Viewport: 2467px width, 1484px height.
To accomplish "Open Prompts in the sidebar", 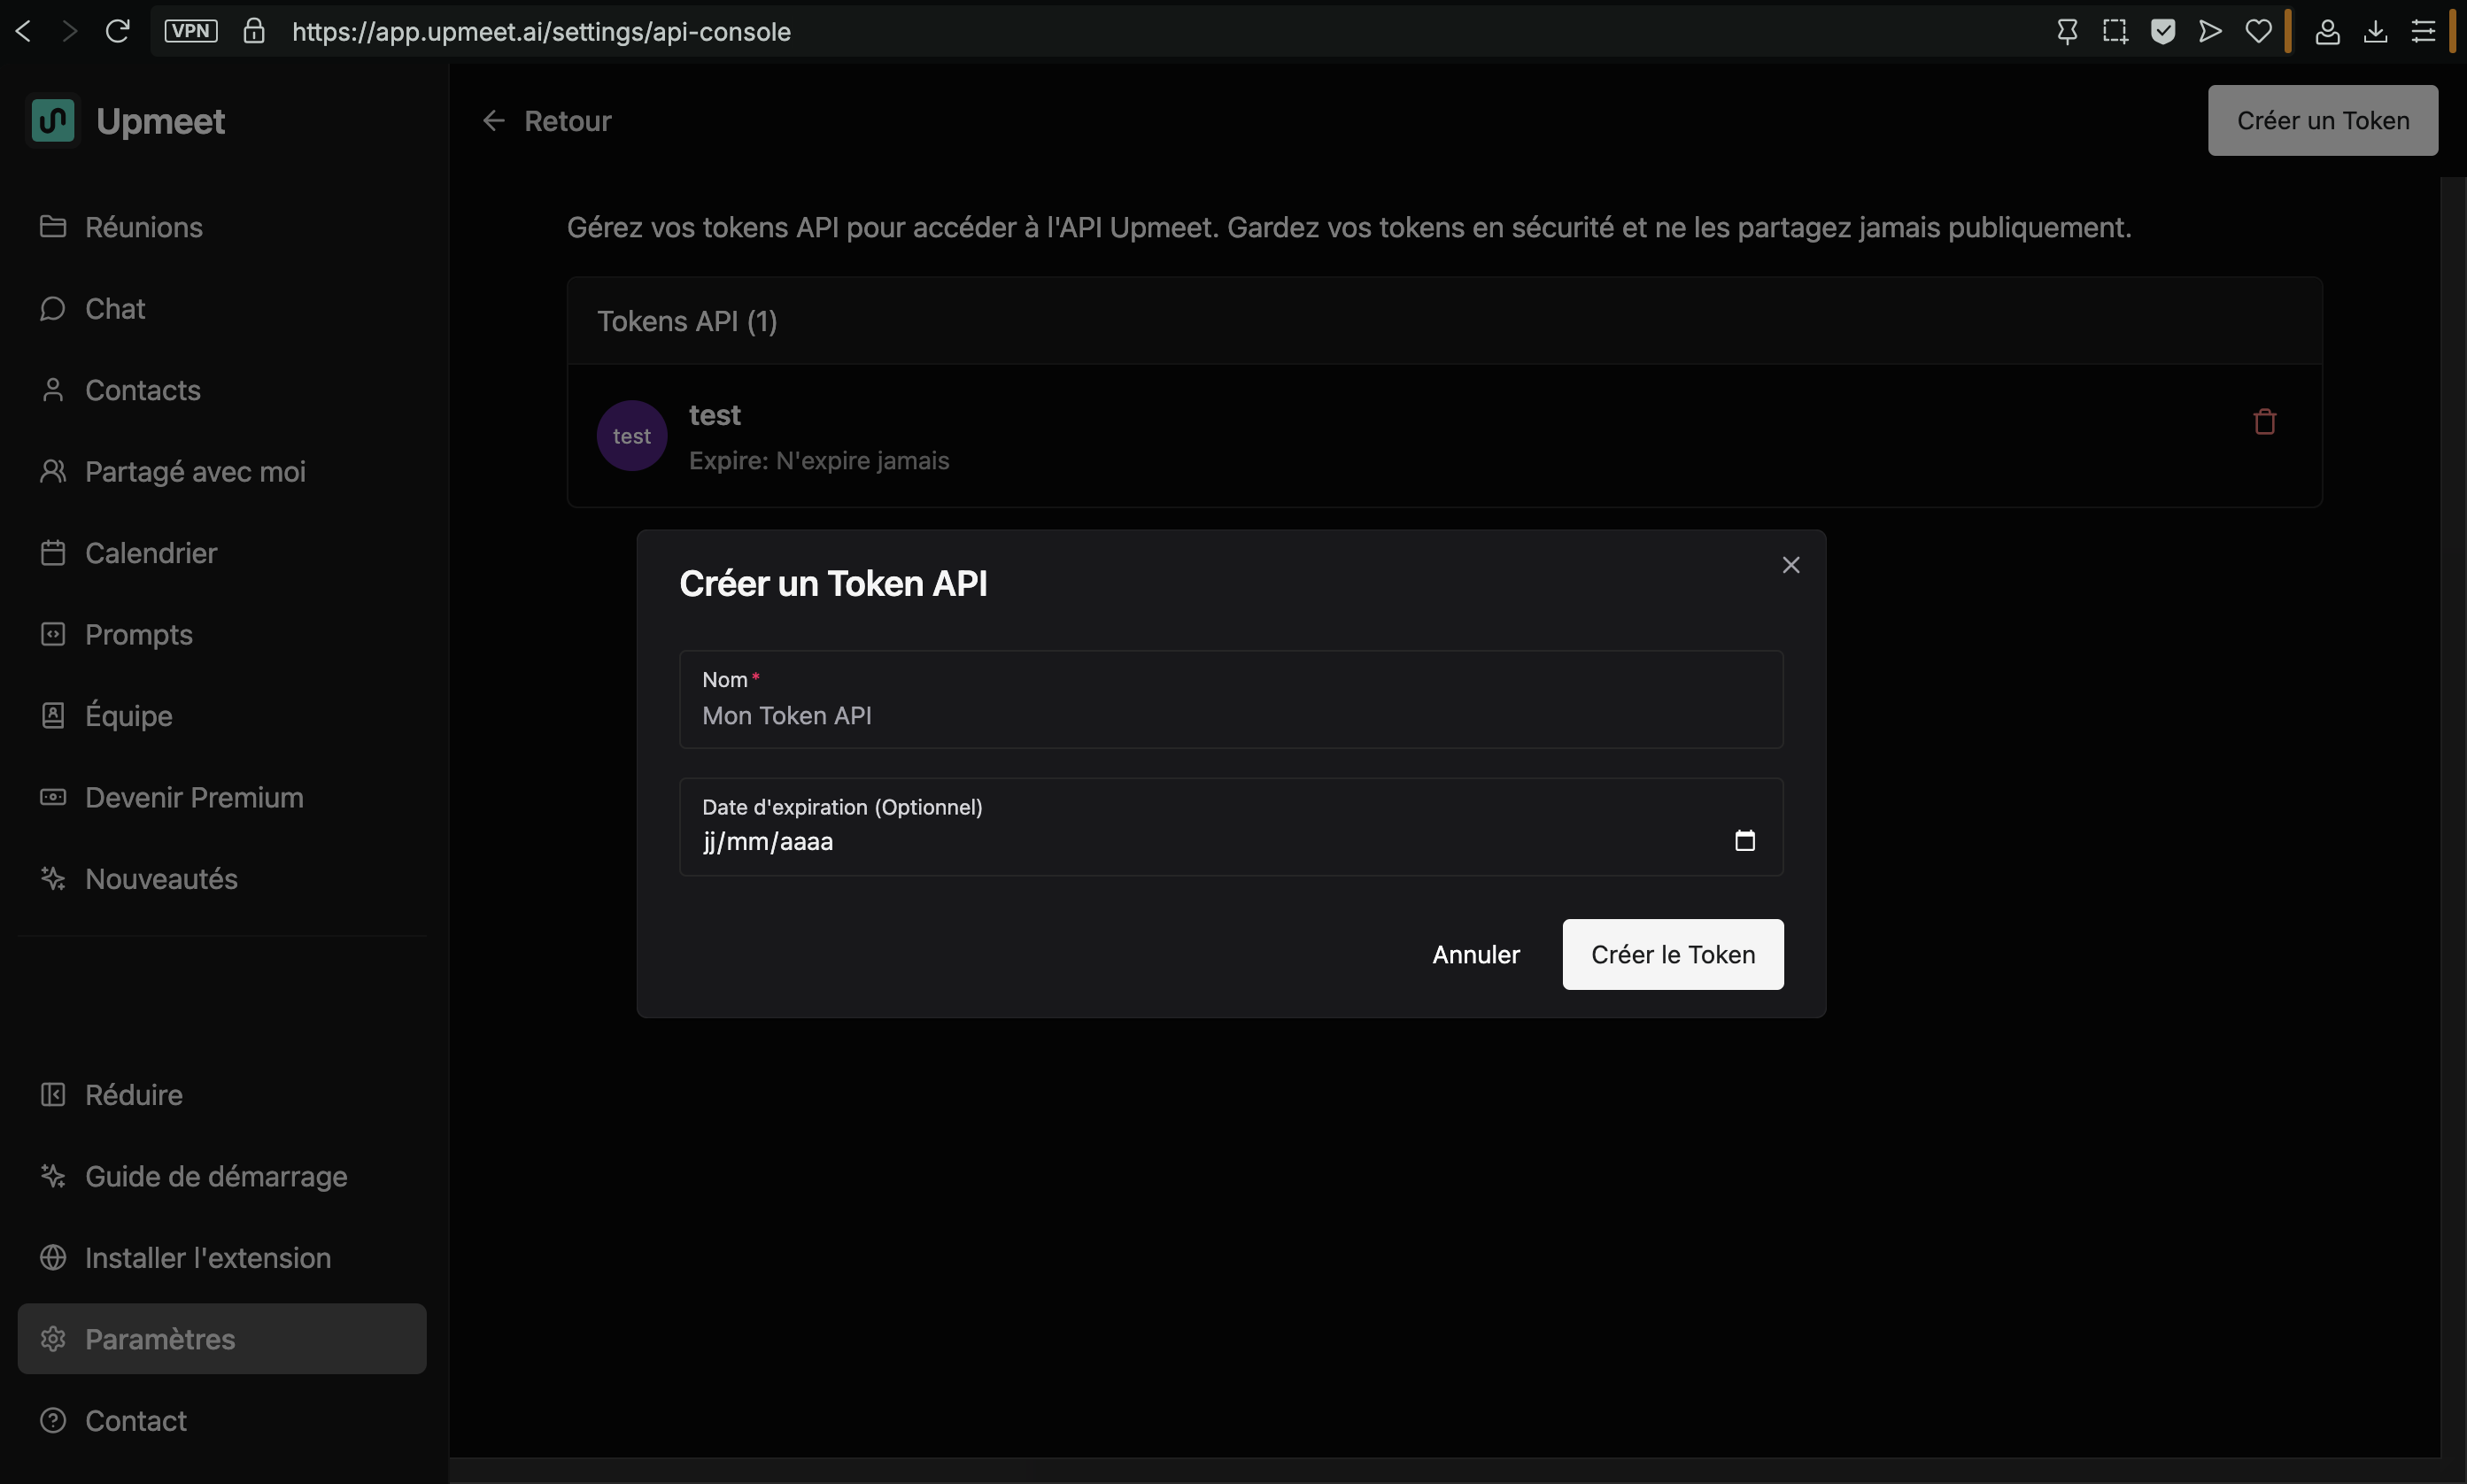I will tap(221, 634).
